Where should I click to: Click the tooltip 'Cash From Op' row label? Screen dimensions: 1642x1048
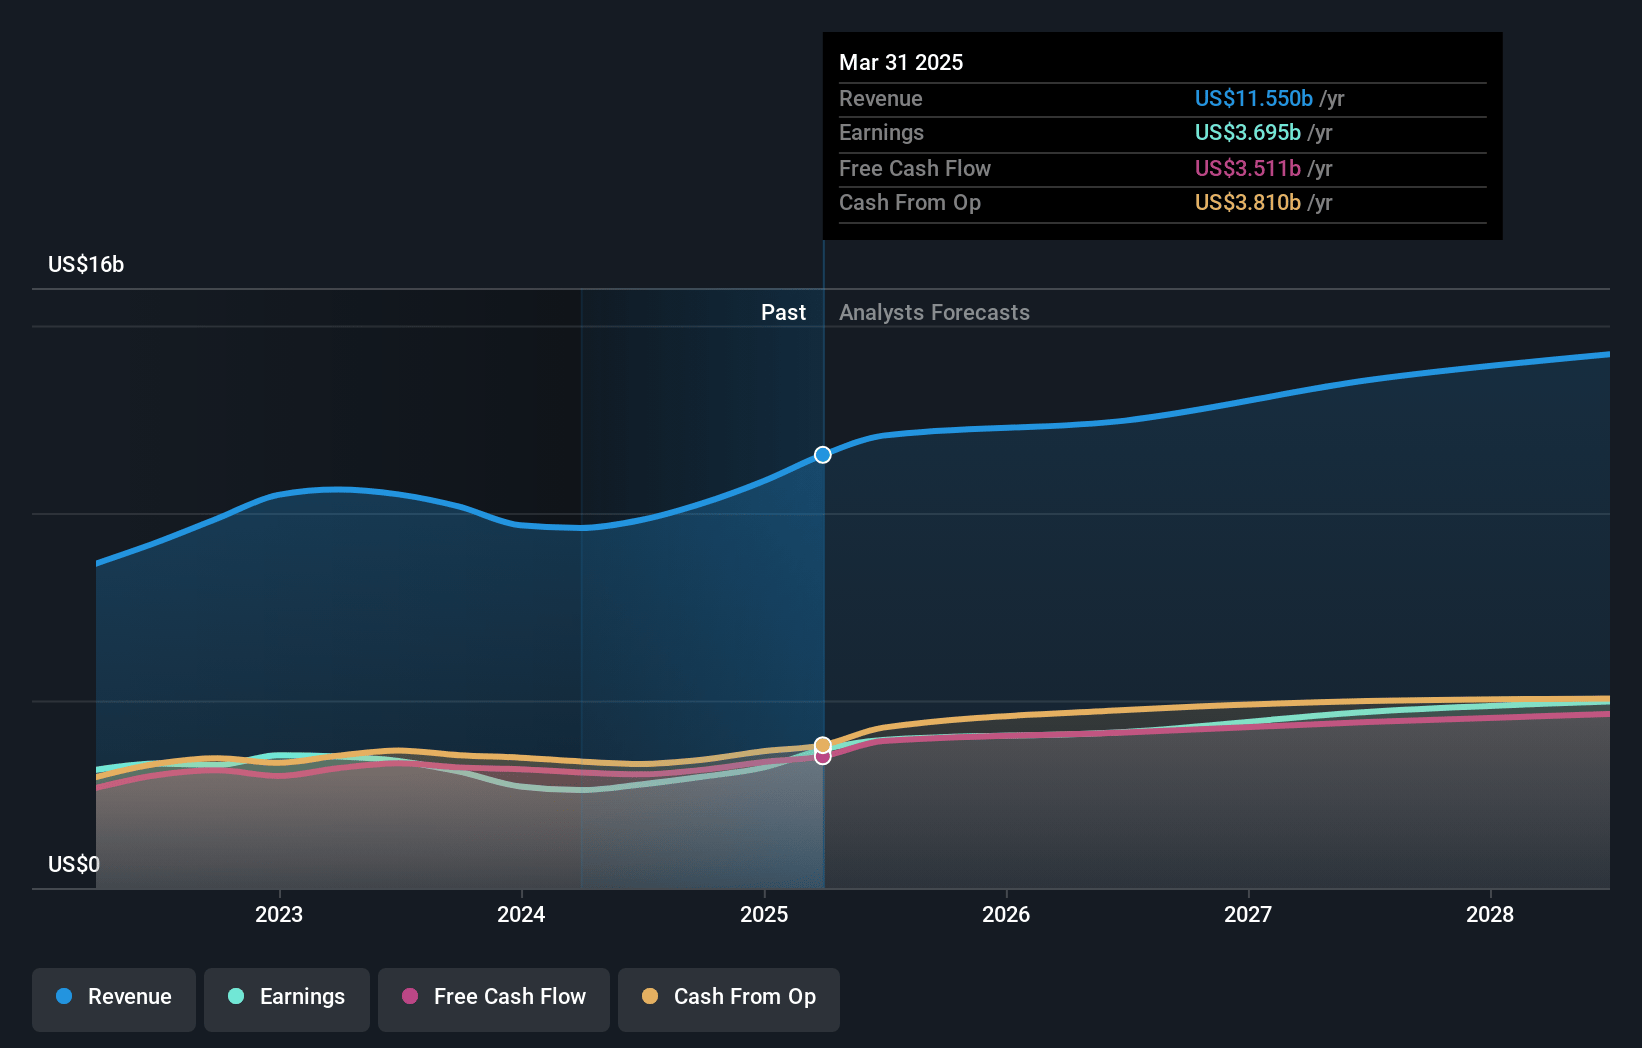click(x=910, y=202)
